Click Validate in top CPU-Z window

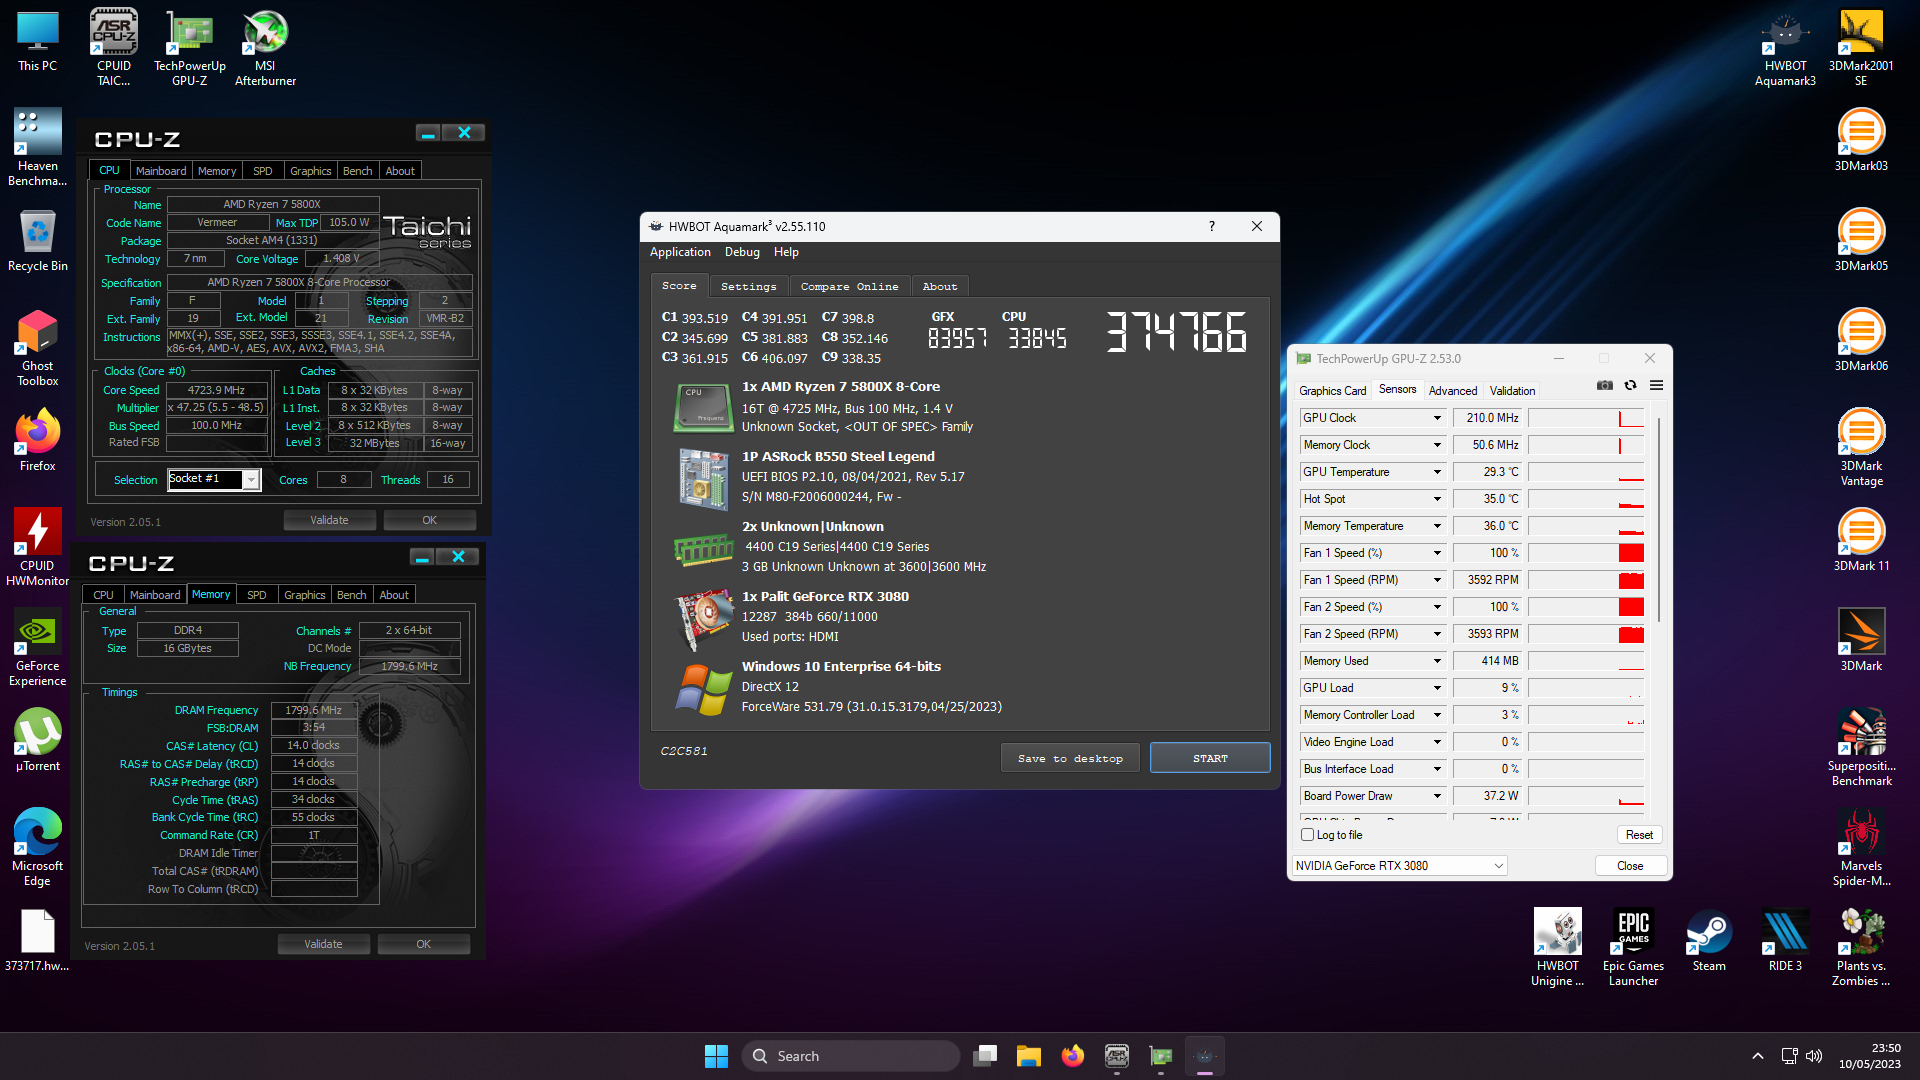point(329,520)
